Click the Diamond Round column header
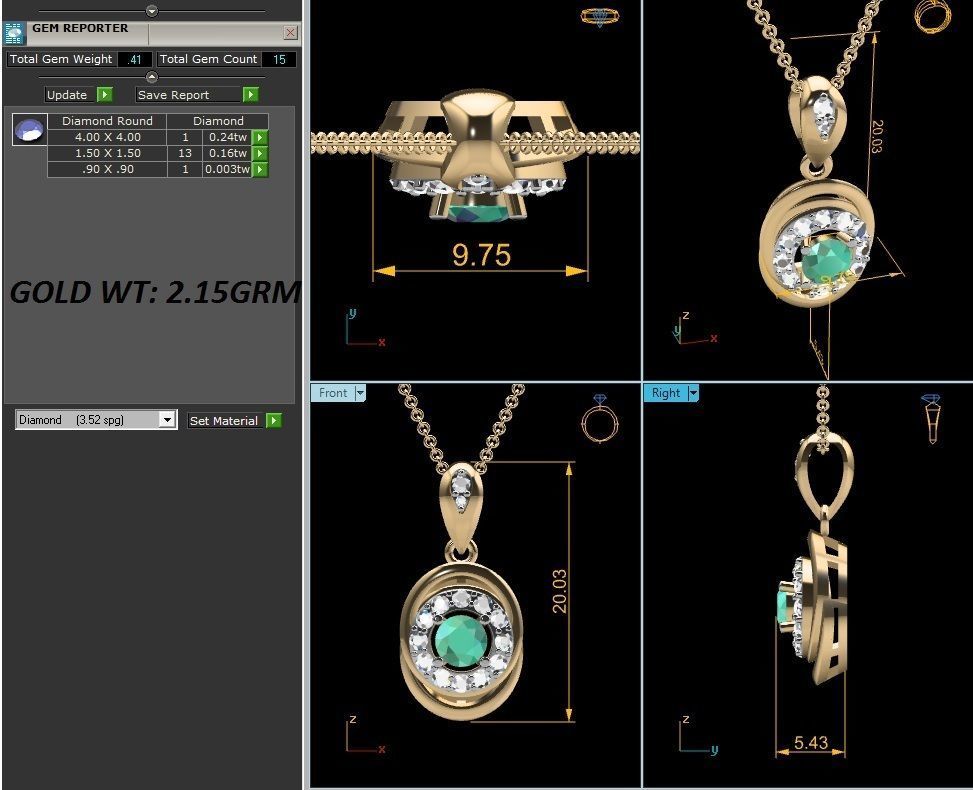 [x=107, y=121]
